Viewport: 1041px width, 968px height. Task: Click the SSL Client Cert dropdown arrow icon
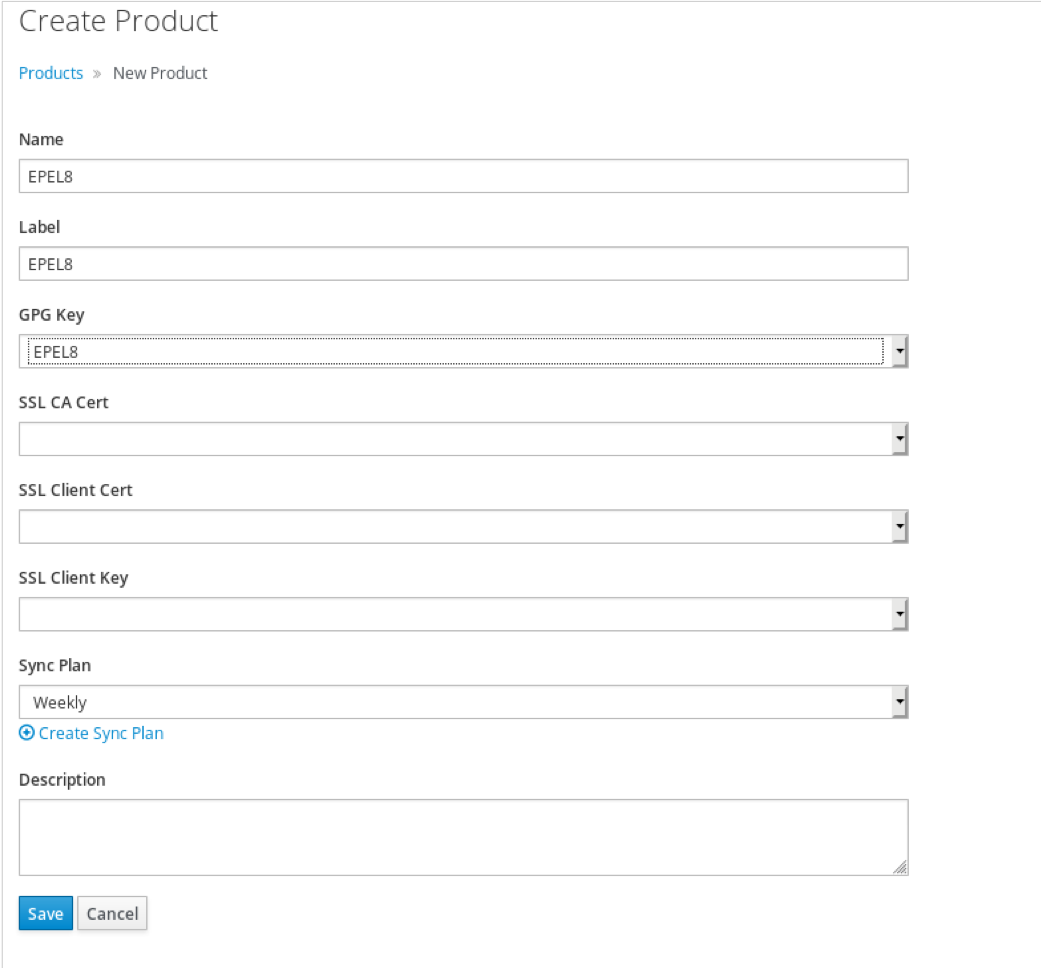click(x=900, y=526)
